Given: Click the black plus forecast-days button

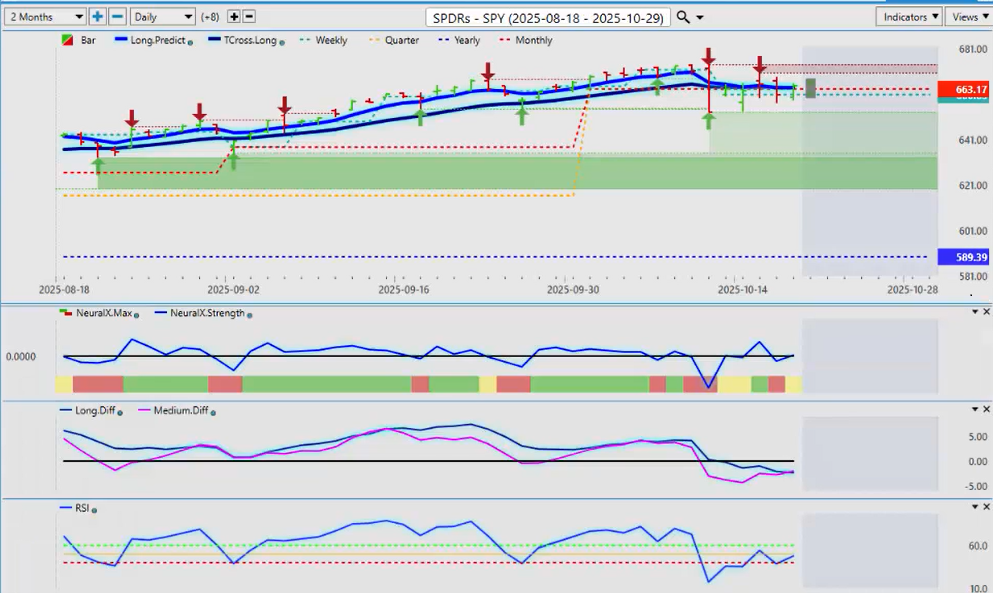Looking at the screenshot, I should (234, 17).
